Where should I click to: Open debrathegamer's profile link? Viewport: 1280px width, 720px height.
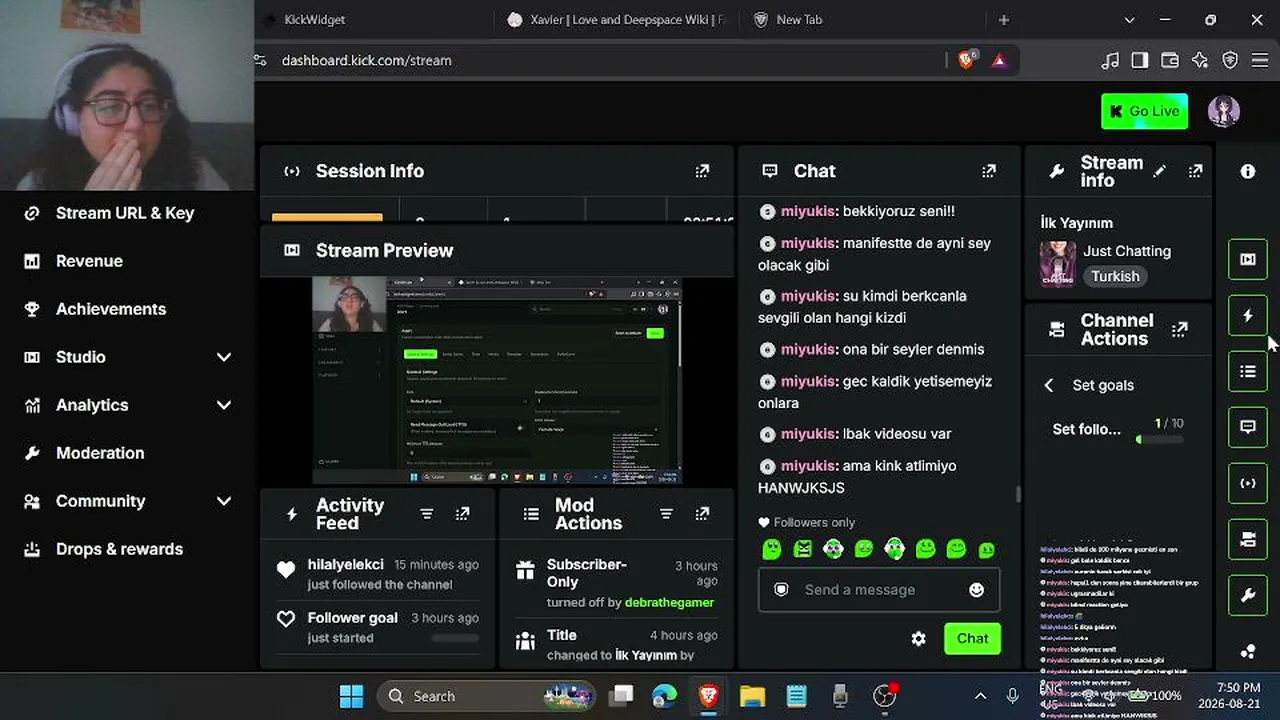coord(669,603)
